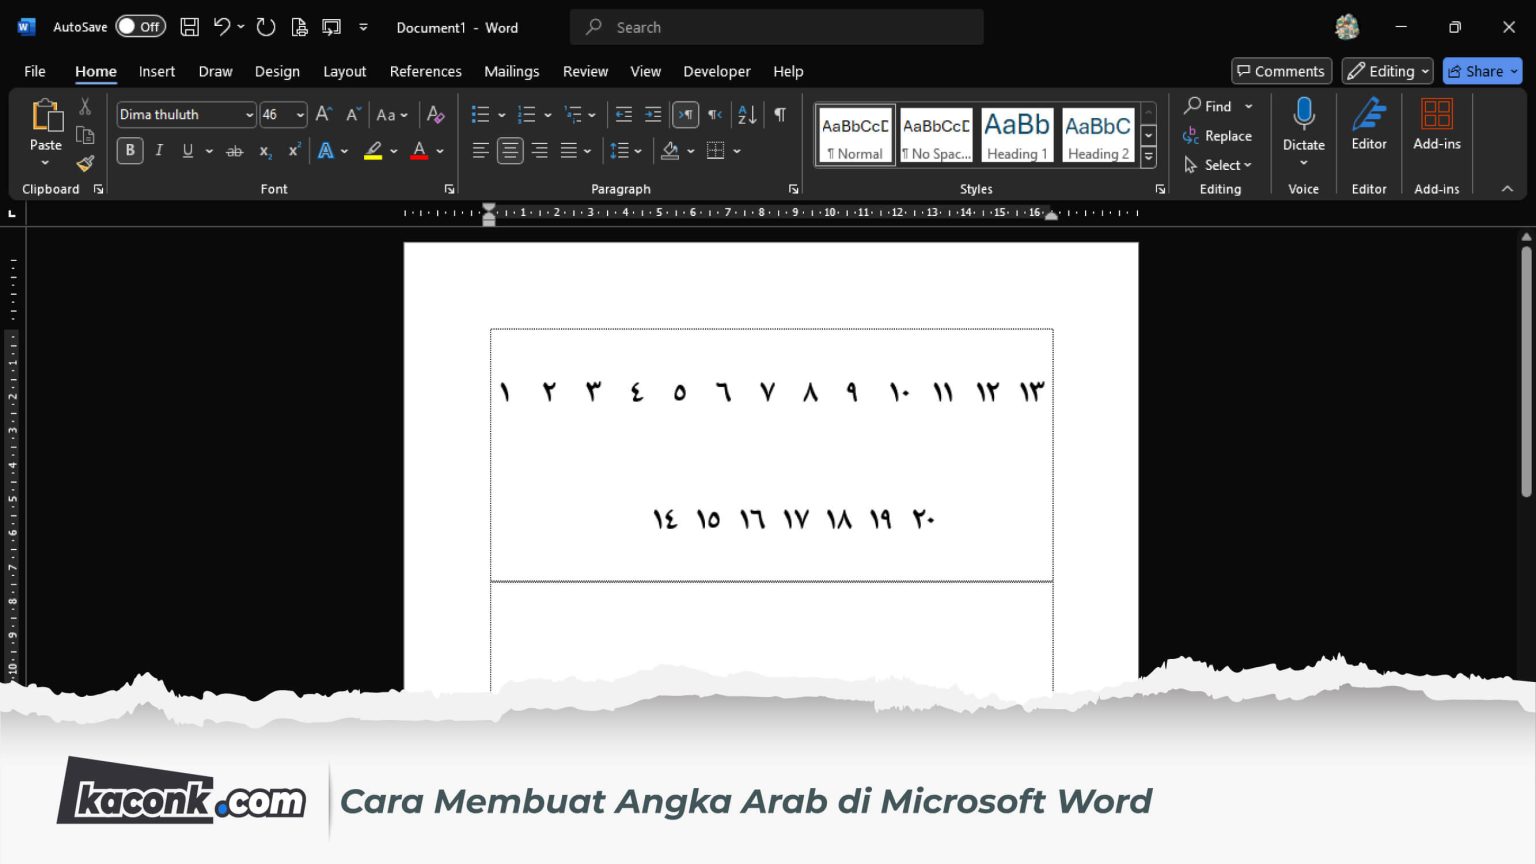Open the Editor pane
This screenshot has width=1536, height=864.
pyautogui.click(x=1369, y=125)
